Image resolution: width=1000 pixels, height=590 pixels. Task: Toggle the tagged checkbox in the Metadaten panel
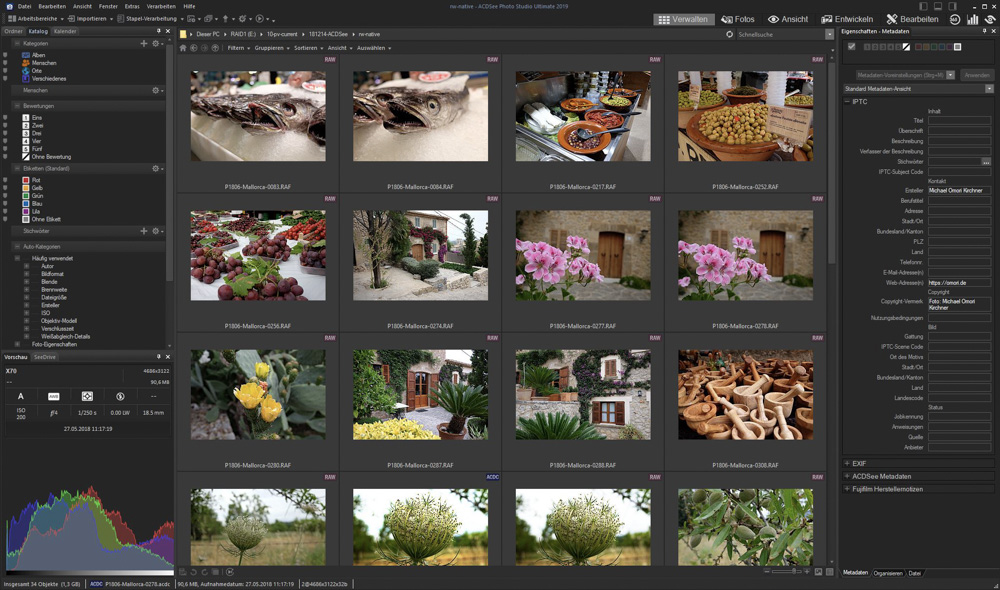[851, 47]
